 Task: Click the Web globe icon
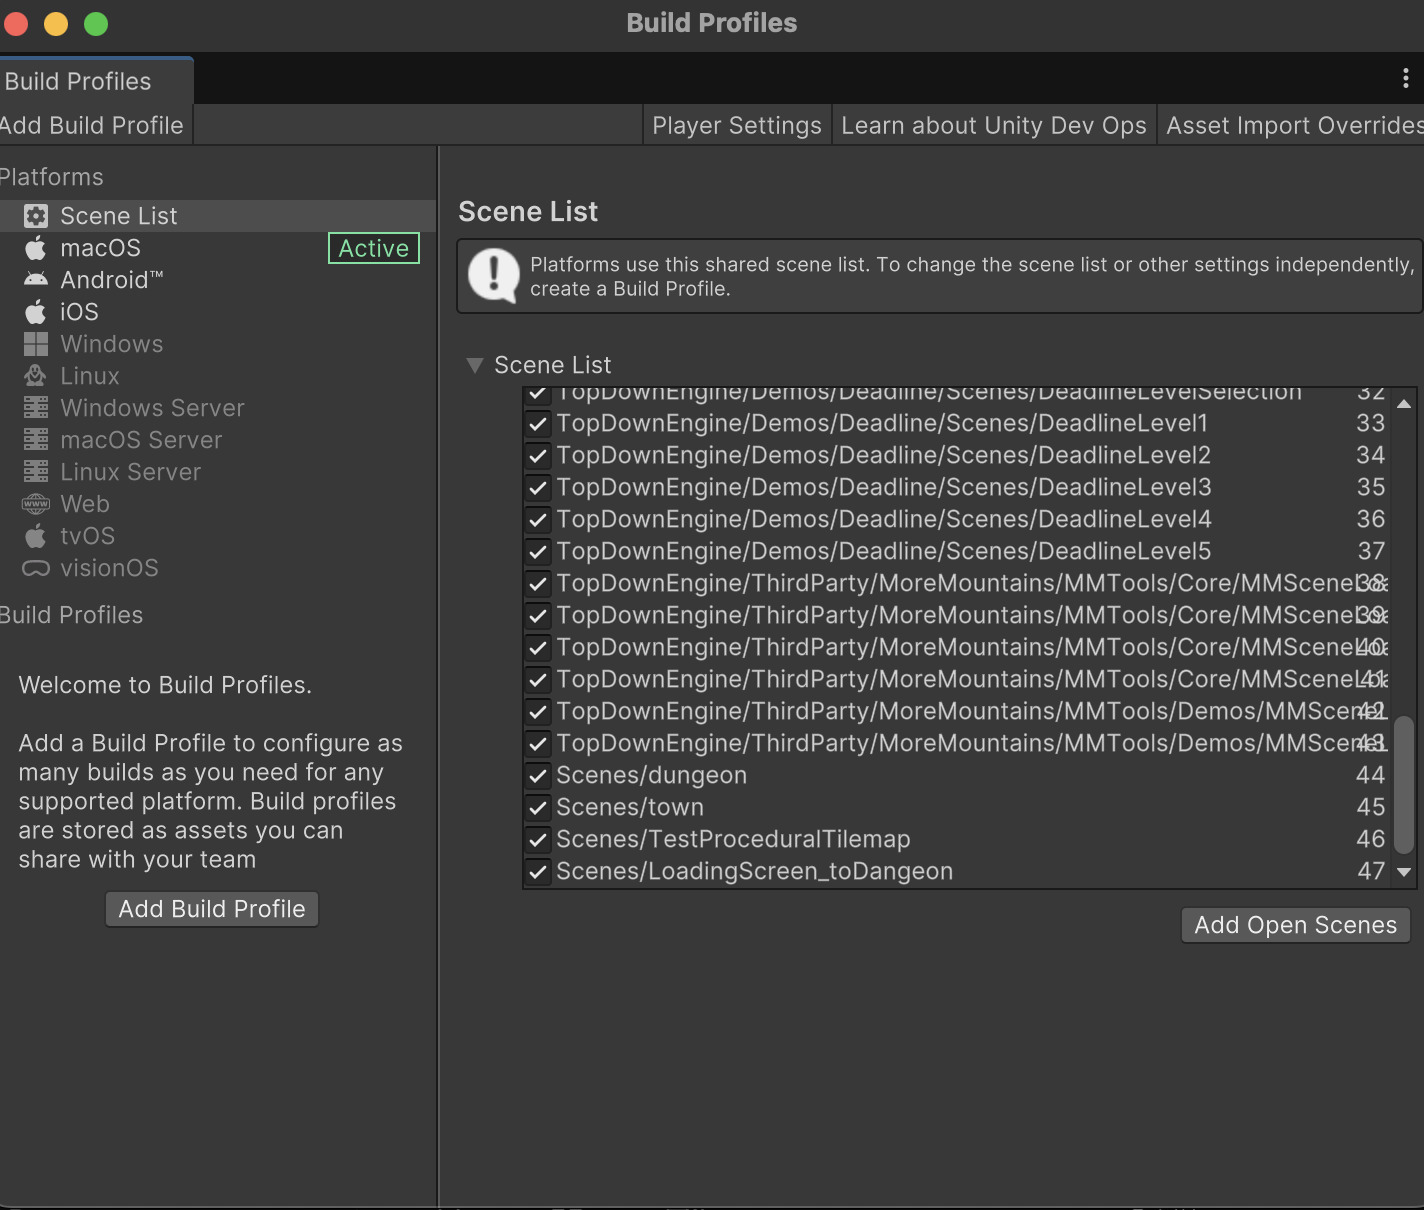click(36, 504)
